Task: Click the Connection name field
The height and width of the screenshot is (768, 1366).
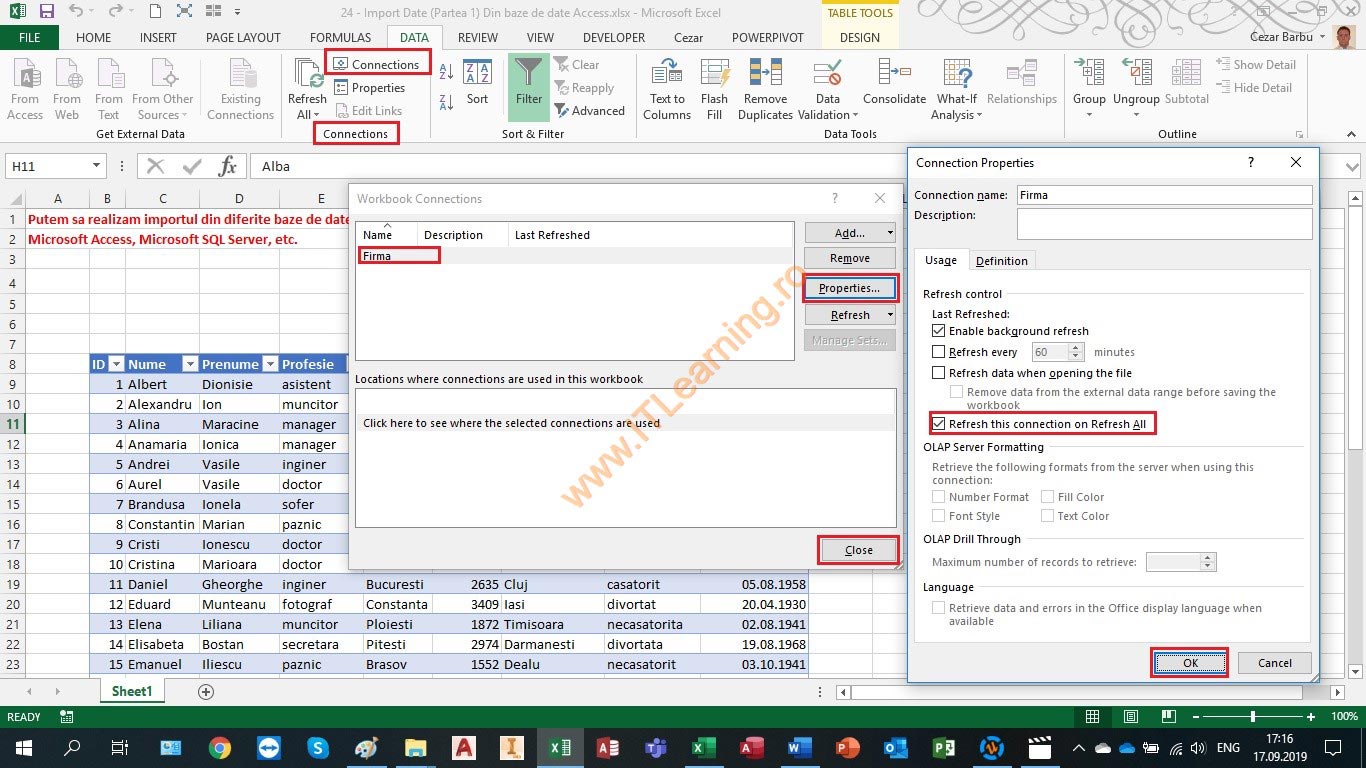Action: tap(1164, 195)
